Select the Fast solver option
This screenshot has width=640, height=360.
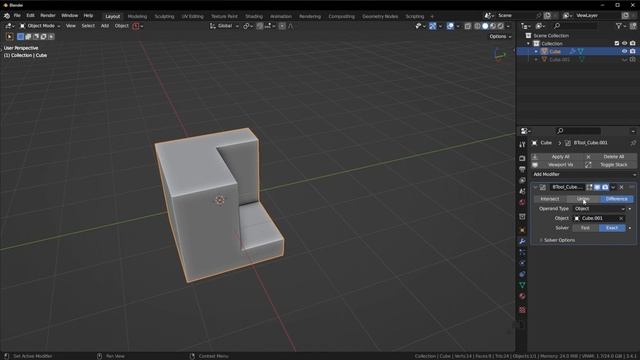(585, 228)
